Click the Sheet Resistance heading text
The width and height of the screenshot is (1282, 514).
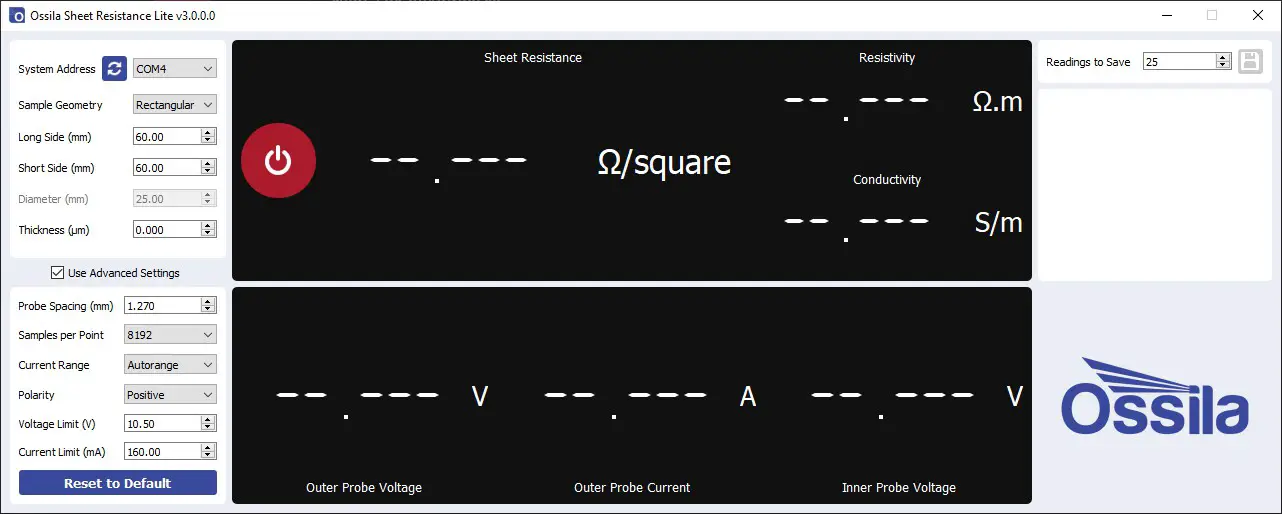tap(533, 58)
